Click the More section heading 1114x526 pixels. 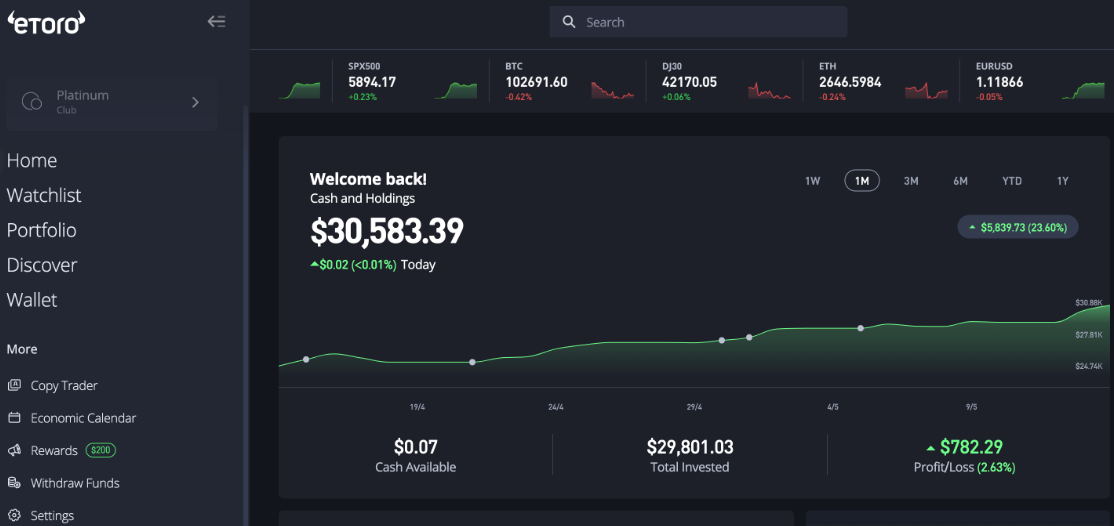(x=22, y=350)
